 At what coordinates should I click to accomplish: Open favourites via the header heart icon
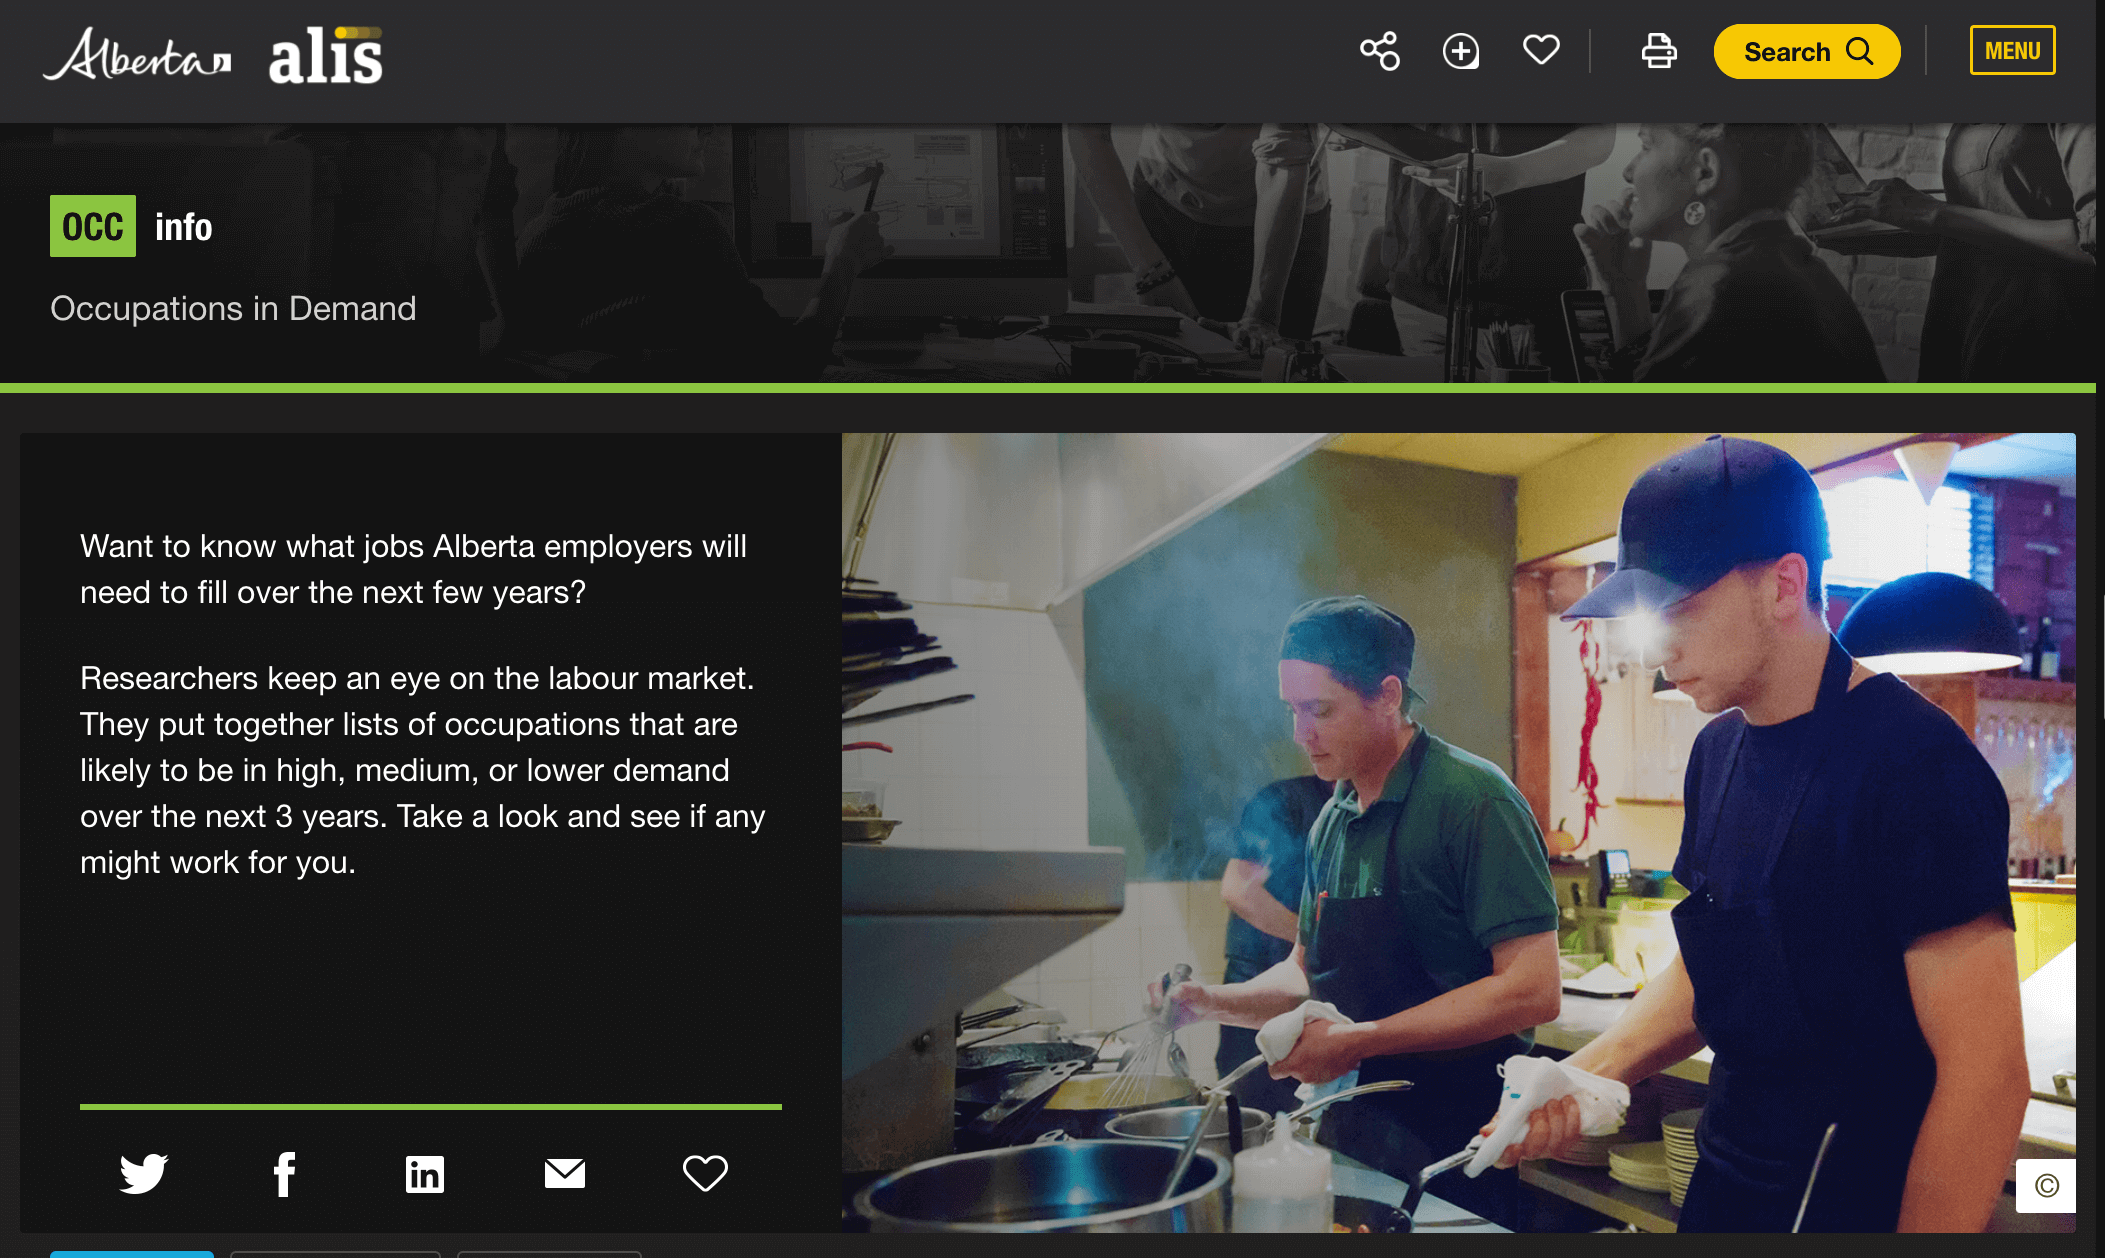click(x=1540, y=50)
